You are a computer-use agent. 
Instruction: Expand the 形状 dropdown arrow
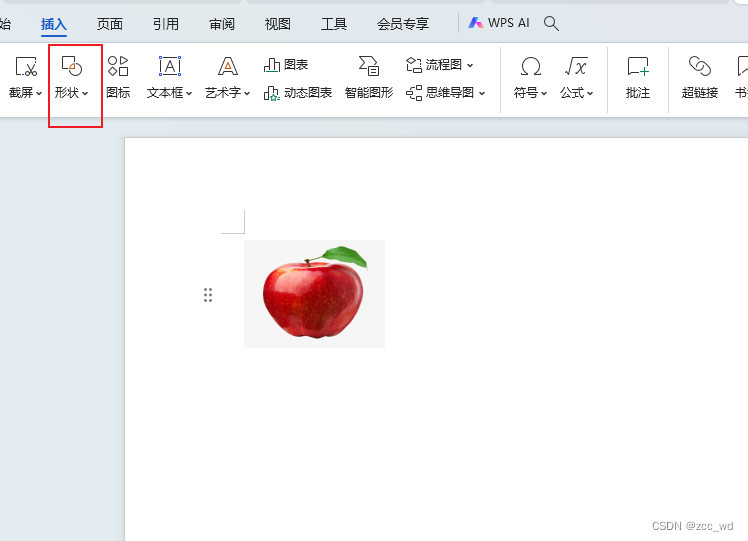85,93
